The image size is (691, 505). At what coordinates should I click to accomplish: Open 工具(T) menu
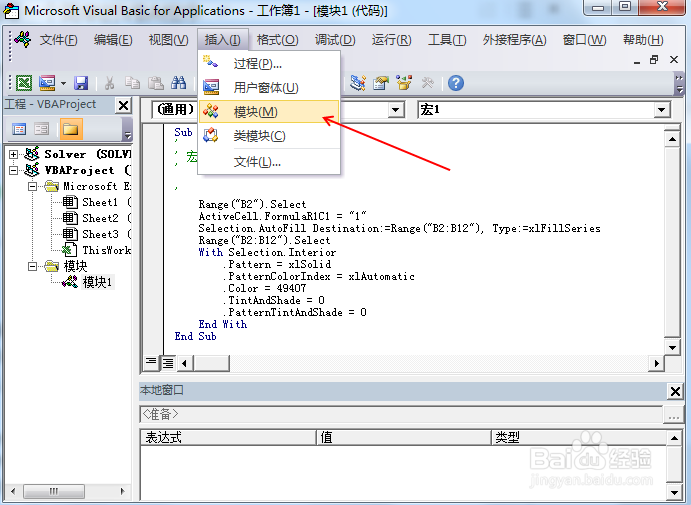(x=446, y=40)
